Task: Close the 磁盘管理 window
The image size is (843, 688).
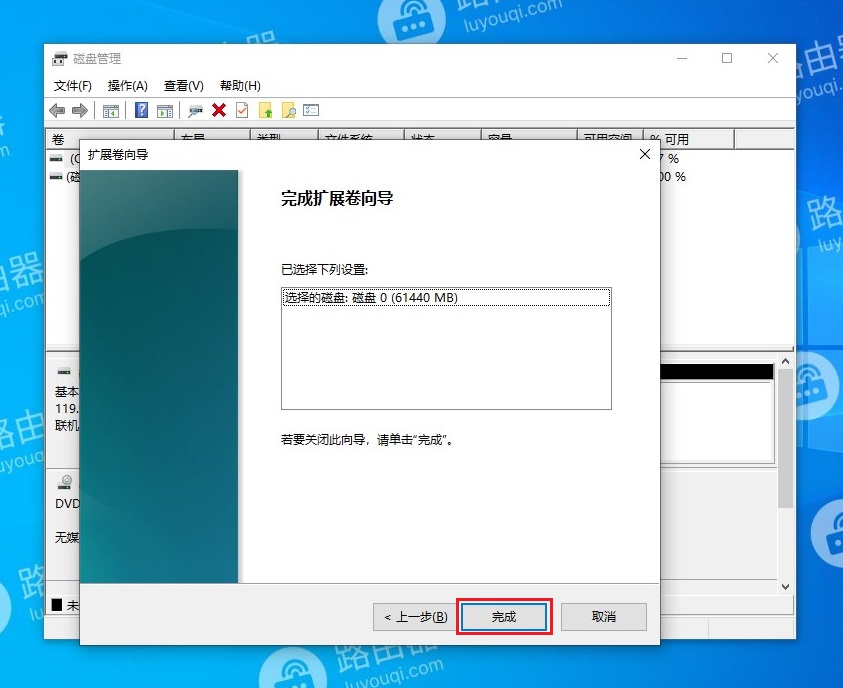Action: [773, 58]
